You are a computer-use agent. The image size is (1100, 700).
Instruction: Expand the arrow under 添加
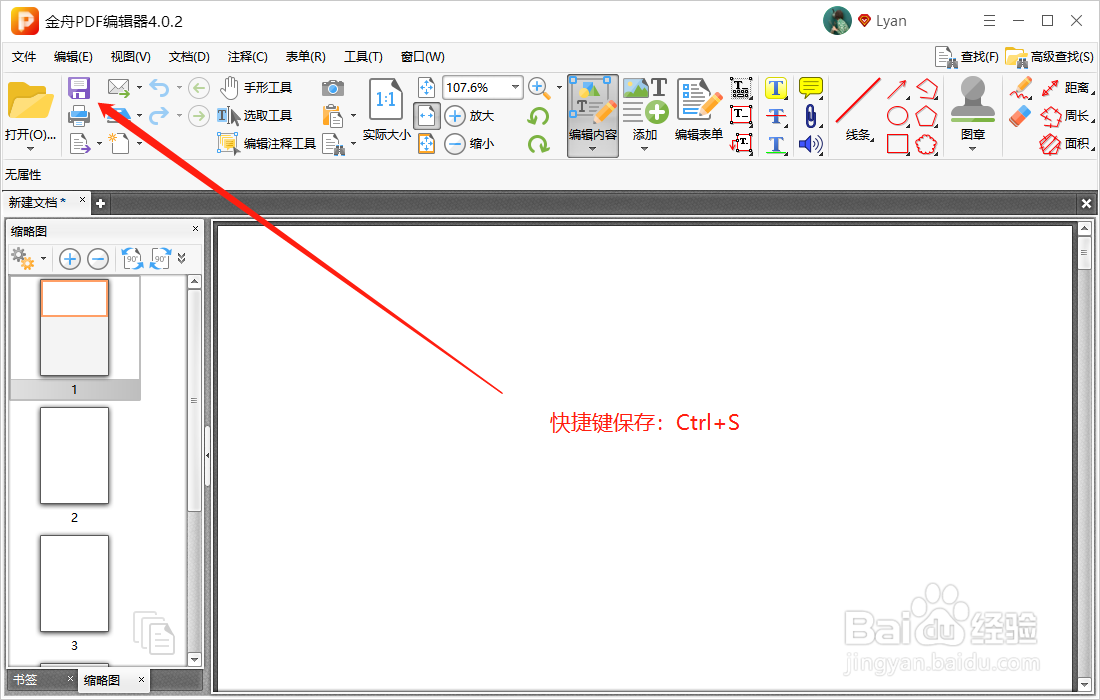(x=644, y=149)
